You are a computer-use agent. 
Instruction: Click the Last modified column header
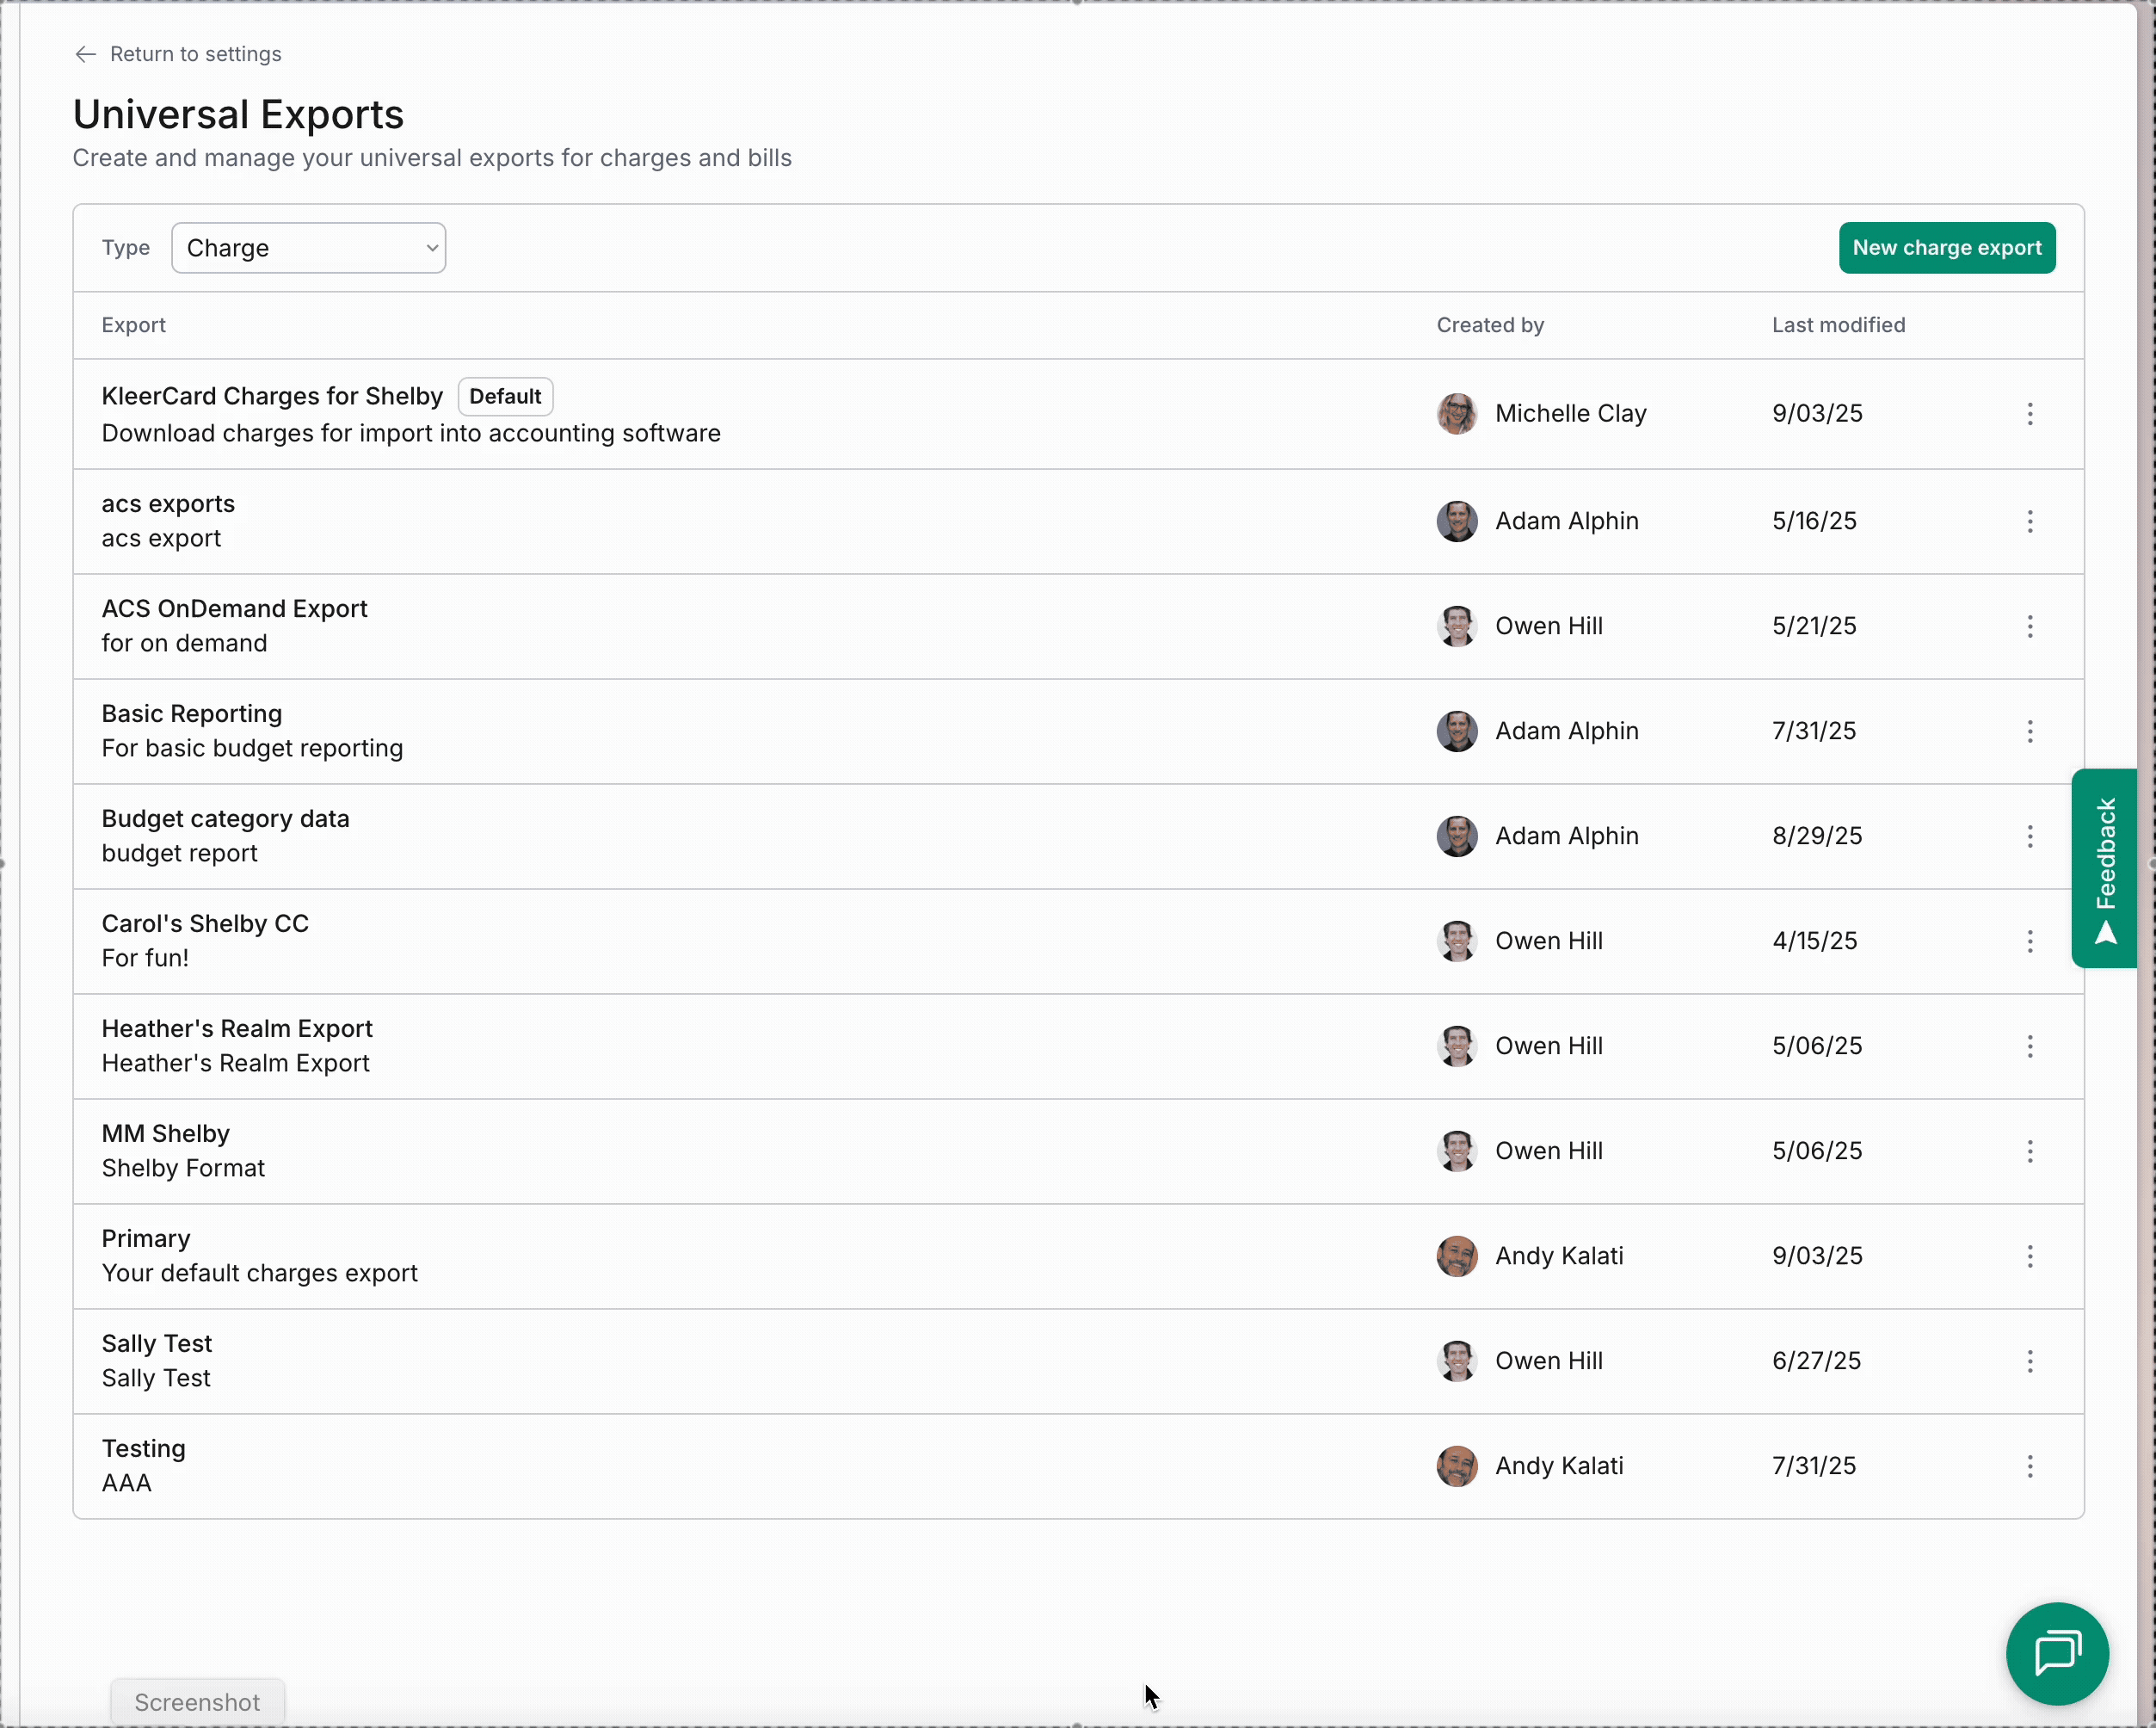pos(1838,325)
